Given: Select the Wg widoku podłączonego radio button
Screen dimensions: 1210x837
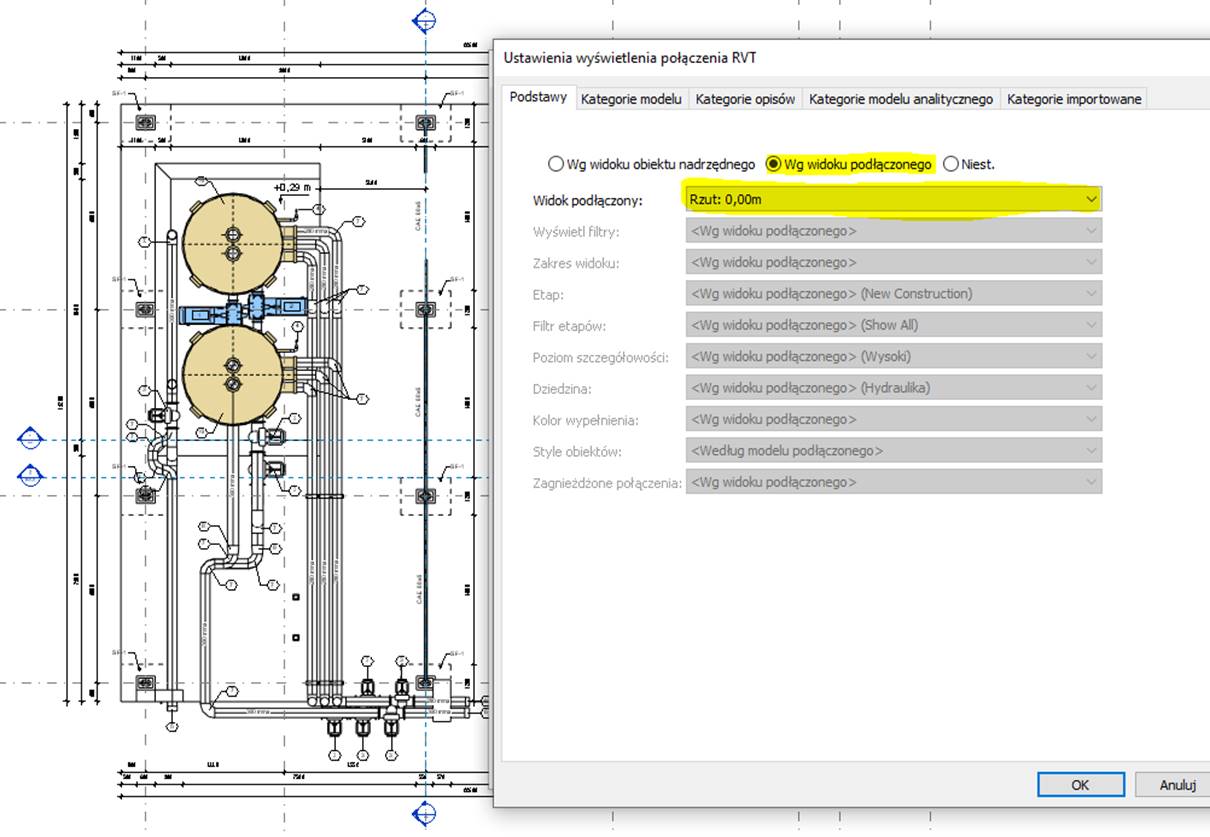Looking at the screenshot, I should [x=773, y=163].
